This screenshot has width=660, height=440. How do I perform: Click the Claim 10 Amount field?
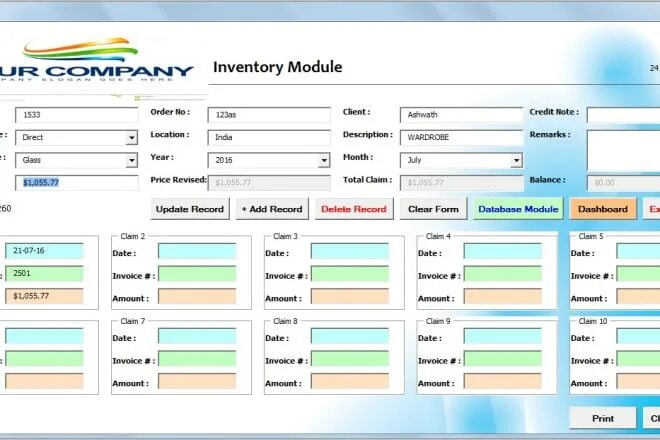[638, 381]
